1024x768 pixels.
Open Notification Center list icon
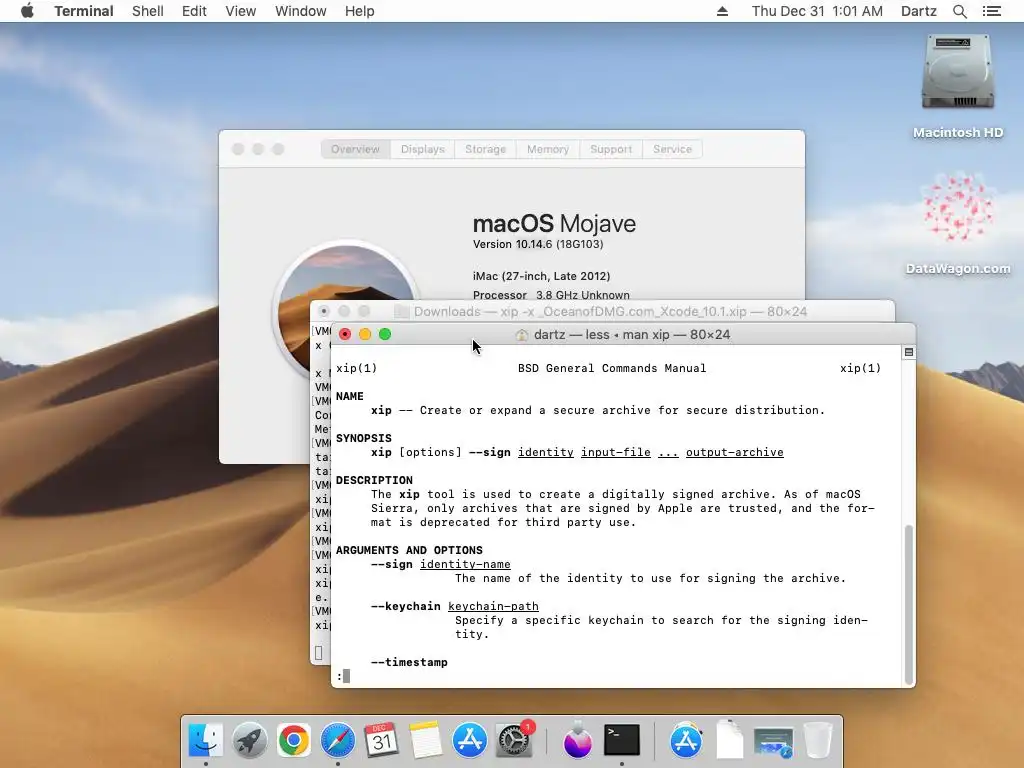tap(992, 11)
